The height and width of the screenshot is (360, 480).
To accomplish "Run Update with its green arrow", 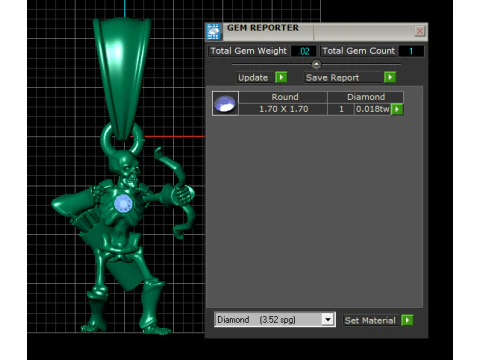I will (x=281, y=77).
